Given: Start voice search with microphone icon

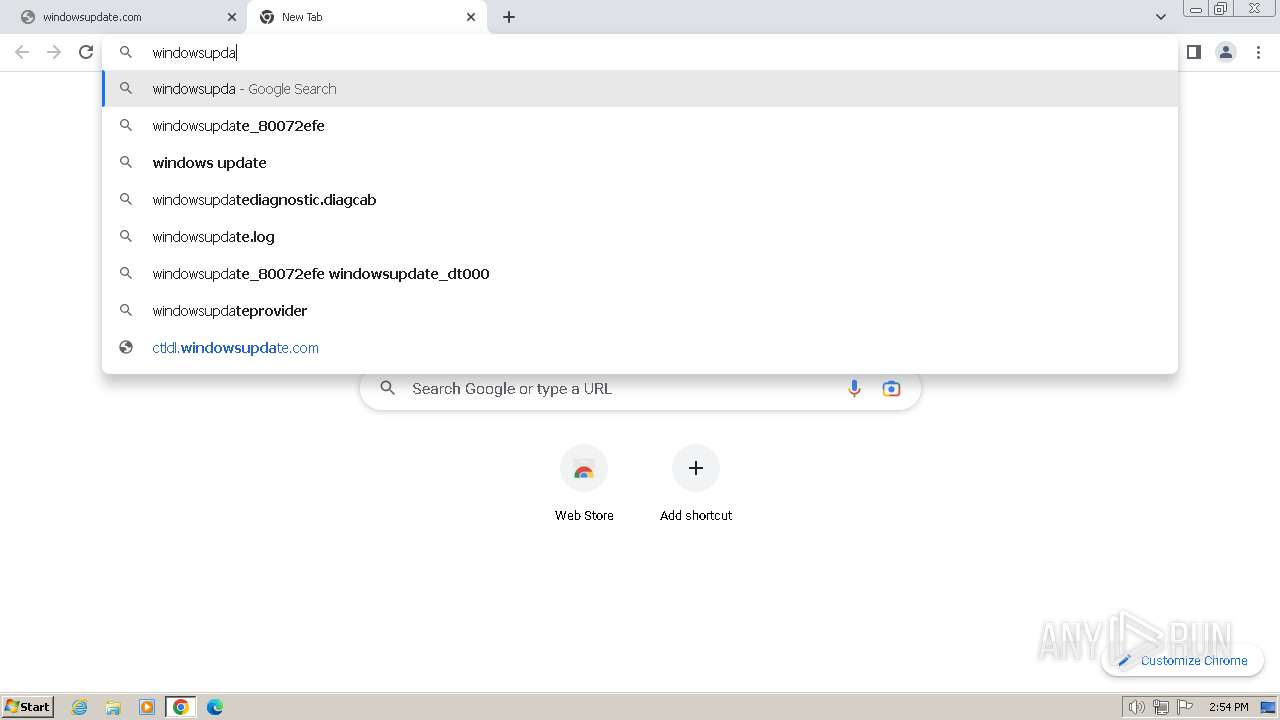Looking at the screenshot, I should pos(854,389).
